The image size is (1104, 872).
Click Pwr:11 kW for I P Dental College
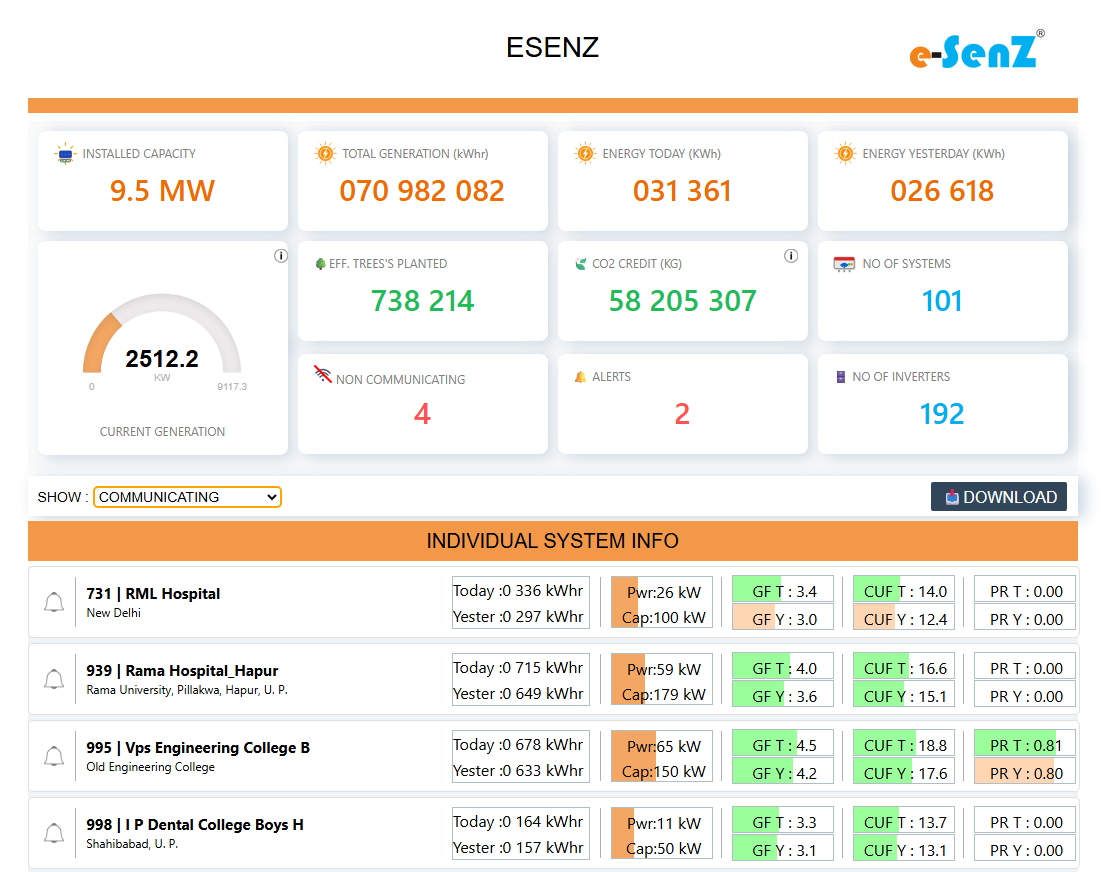pos(662,823)
